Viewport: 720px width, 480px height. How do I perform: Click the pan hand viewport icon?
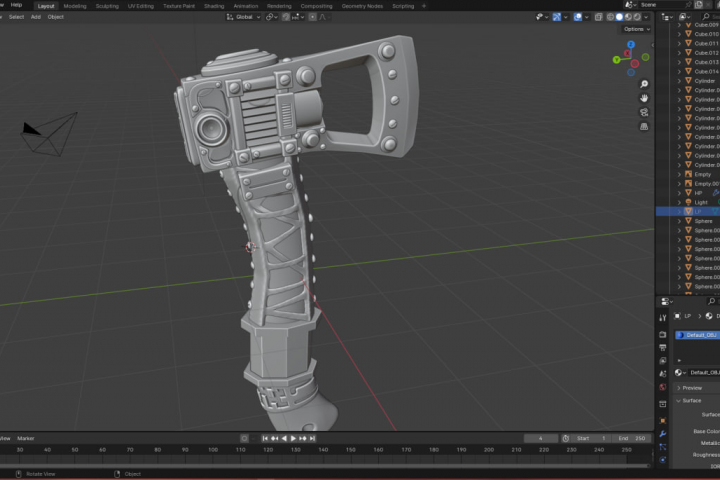pyautogui.click(x=644, y=98)
